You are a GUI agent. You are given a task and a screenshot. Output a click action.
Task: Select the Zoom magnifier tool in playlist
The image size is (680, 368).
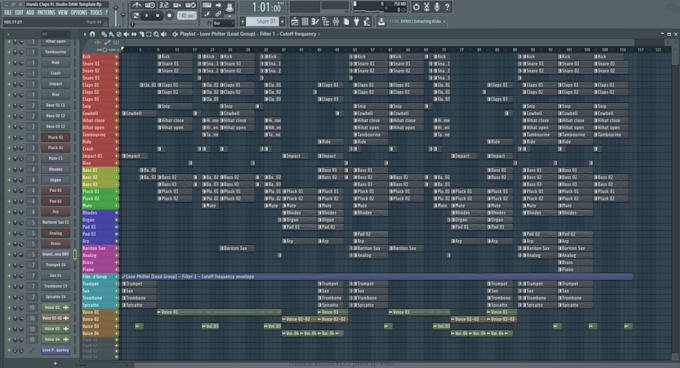(x=156, y=34)
